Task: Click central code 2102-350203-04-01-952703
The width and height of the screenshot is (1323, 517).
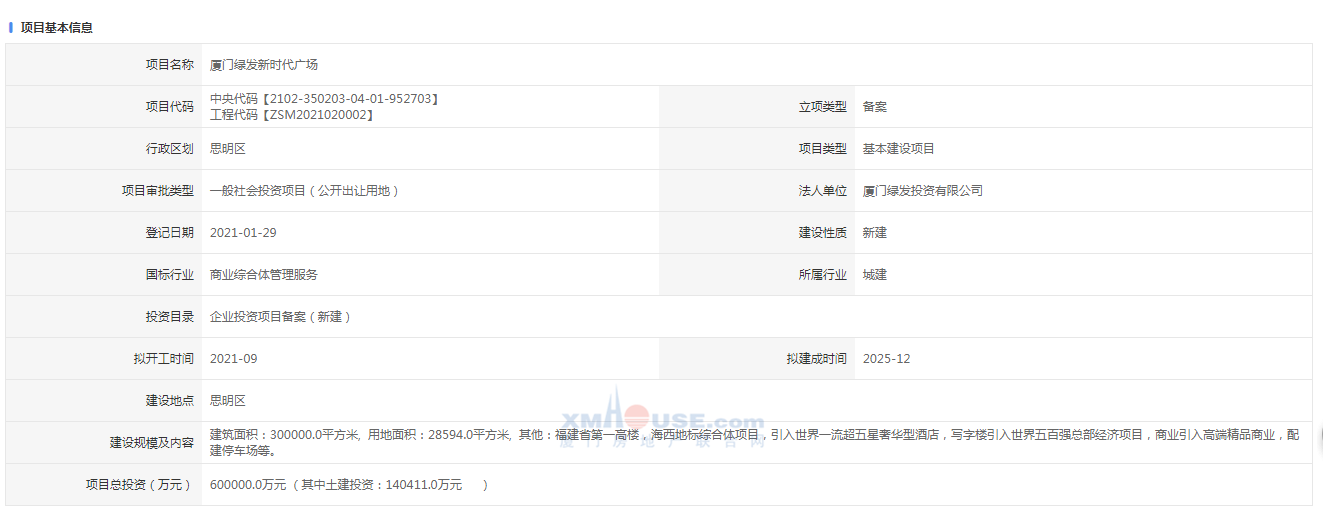Action: [x=351, y=99]
